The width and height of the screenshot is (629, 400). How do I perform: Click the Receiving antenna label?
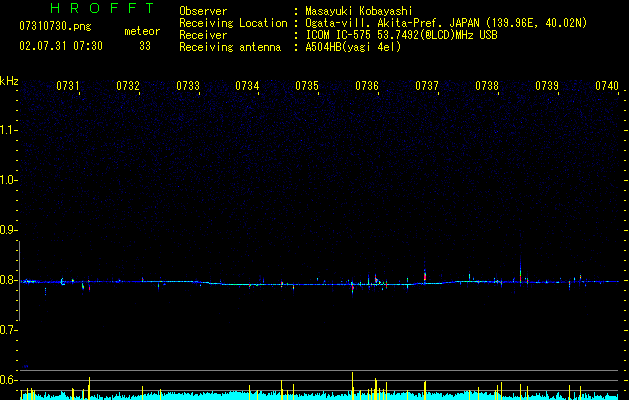[x=230, y=47]
